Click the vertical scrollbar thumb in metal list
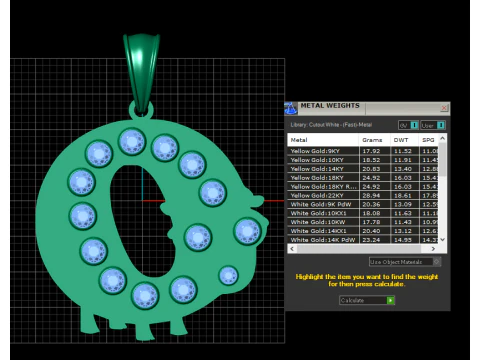This screenshot has width=480, height=360. (x=443, y=159)
